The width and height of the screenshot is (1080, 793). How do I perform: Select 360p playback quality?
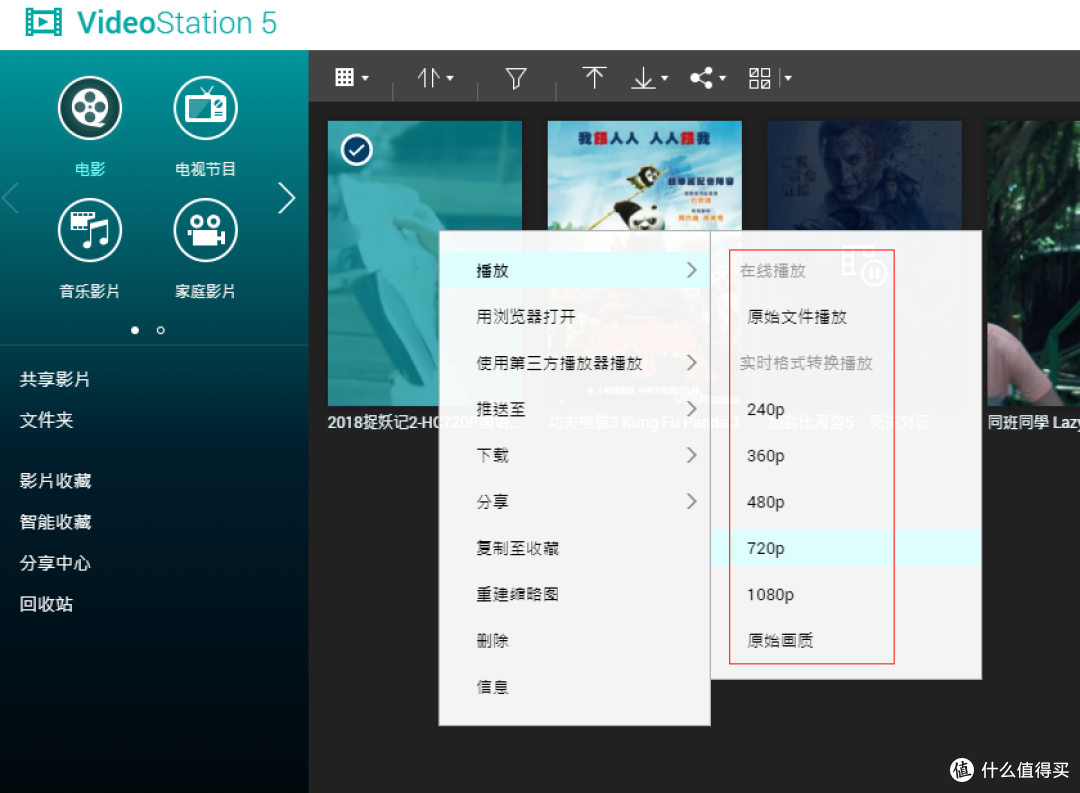[x=846, y=455]
